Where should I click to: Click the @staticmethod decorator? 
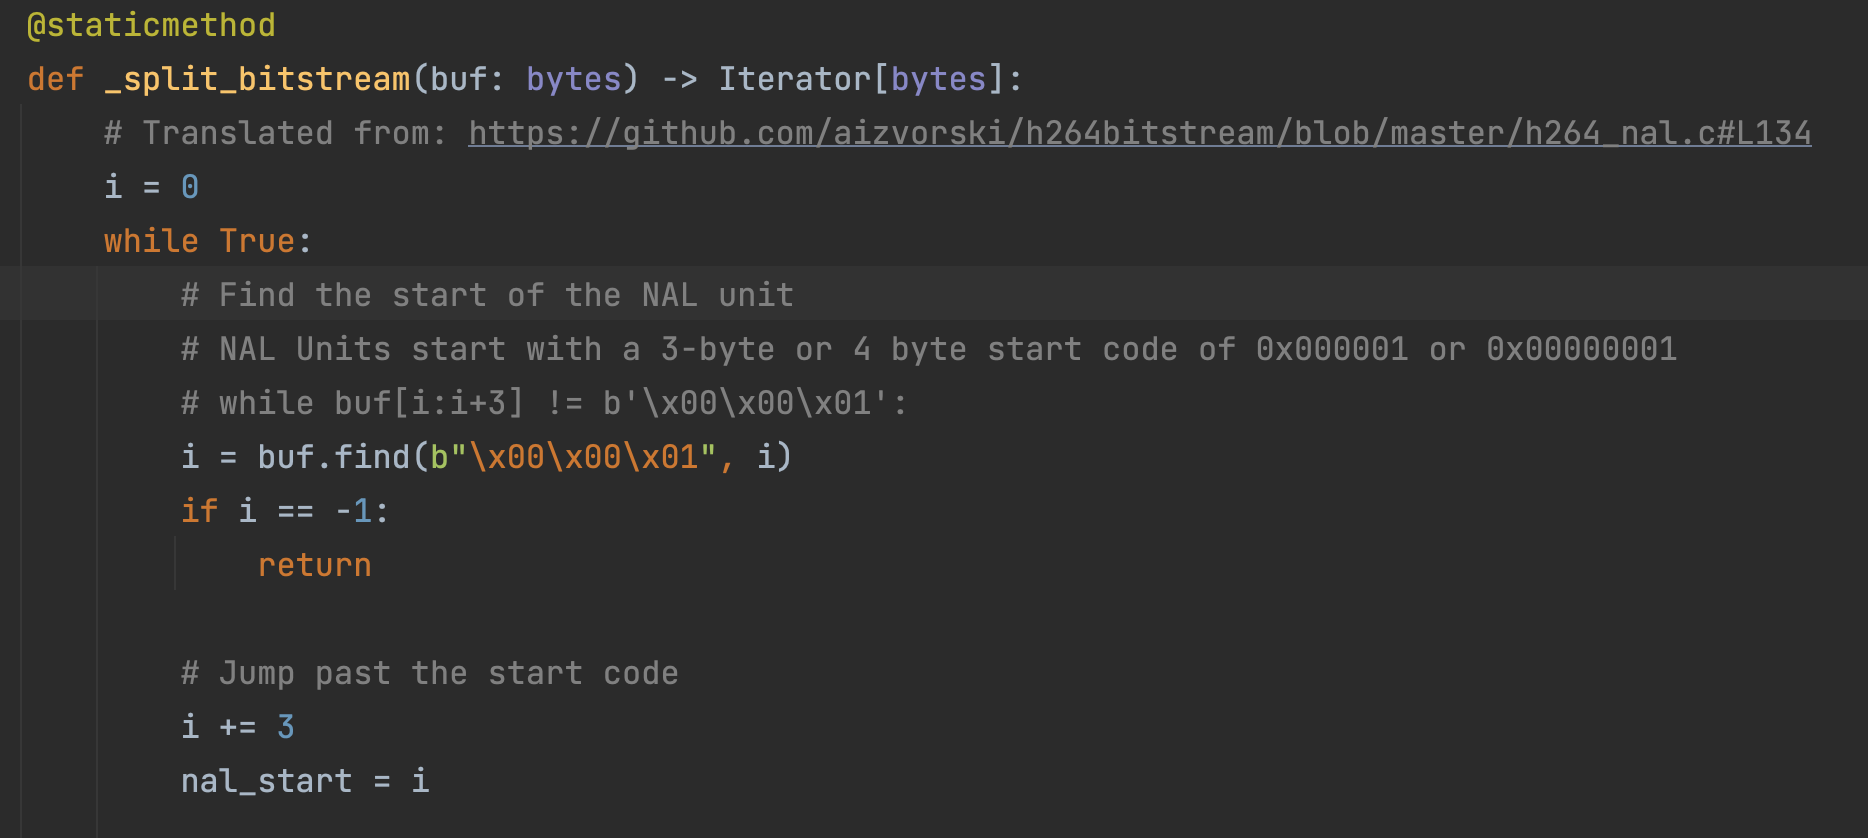point(151,25)
